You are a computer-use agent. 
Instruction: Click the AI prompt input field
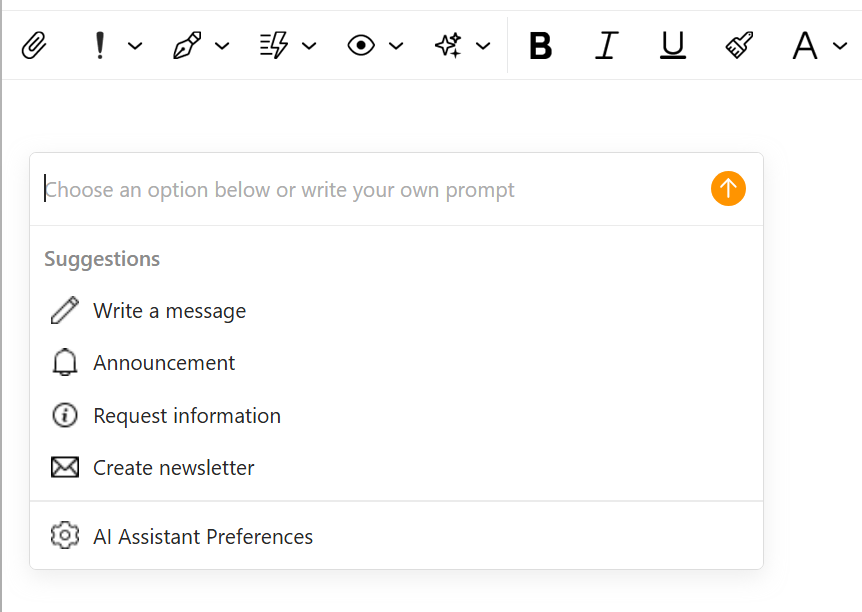(x=374, y=190)
